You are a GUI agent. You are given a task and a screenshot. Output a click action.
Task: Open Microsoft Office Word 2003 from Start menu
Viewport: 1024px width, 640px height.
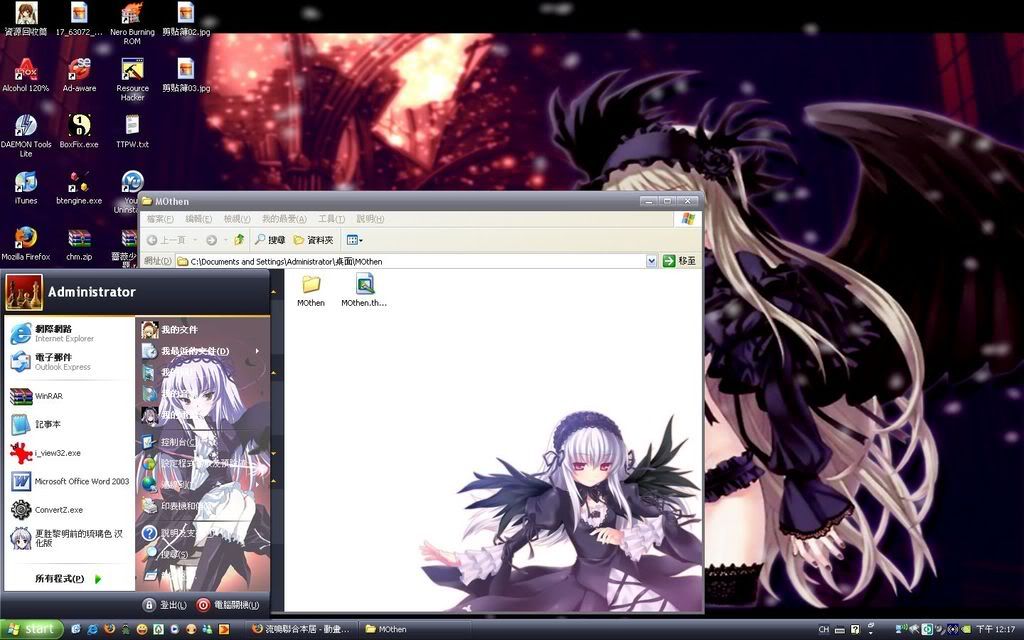click(x=69, y=481)
